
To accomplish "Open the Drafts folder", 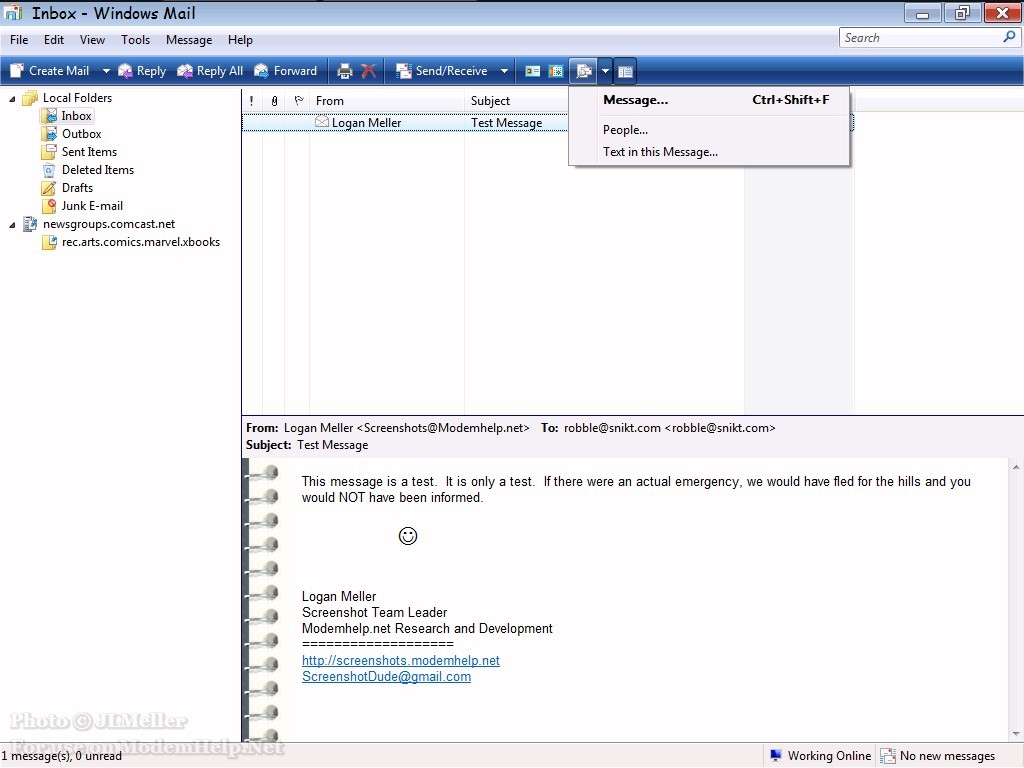I will click(67, 188).
